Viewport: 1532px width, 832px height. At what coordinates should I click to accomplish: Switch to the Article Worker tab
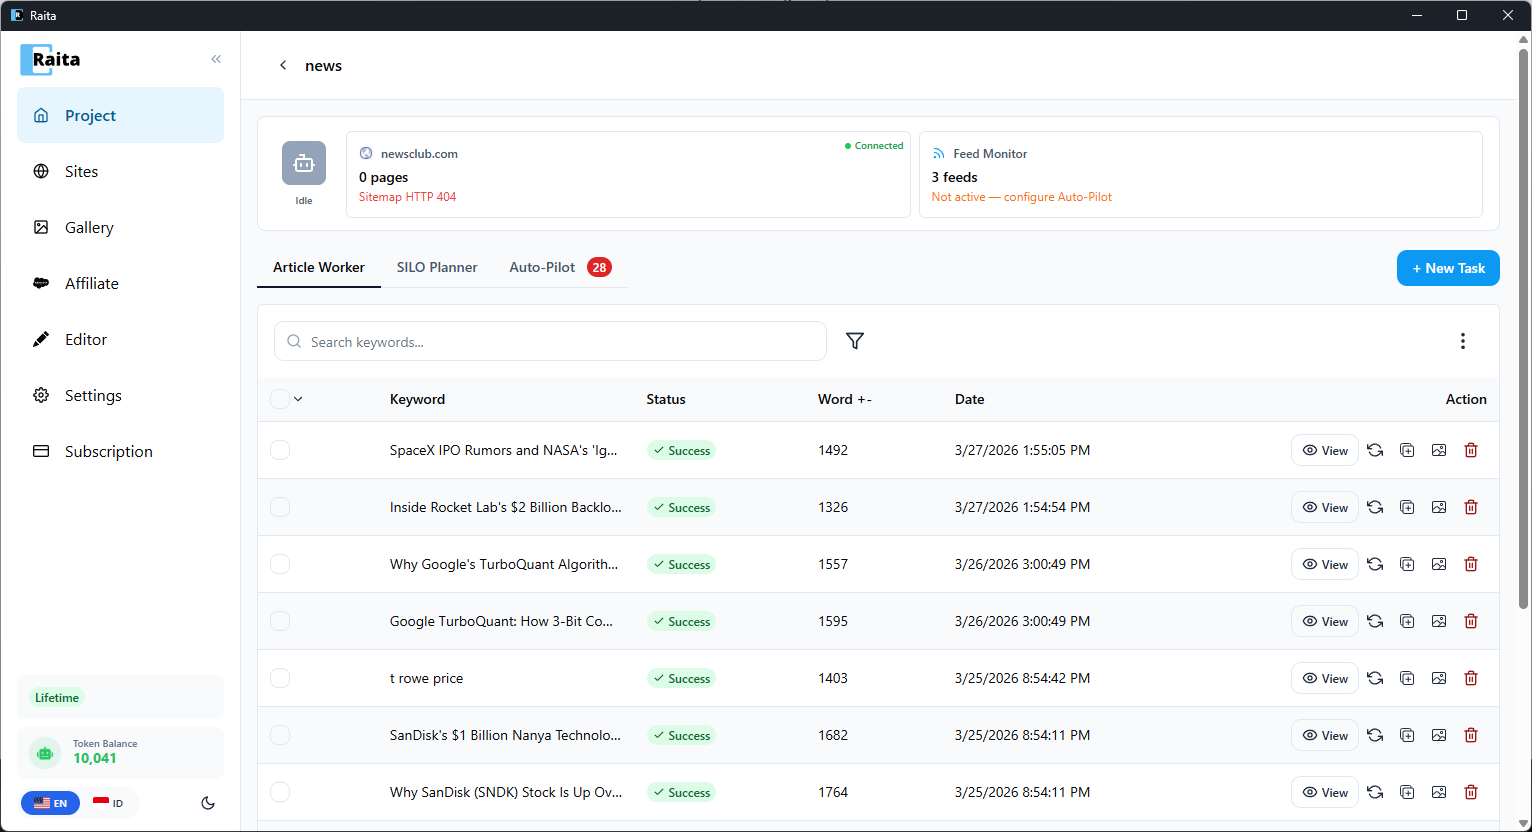[x=319, y=267]
